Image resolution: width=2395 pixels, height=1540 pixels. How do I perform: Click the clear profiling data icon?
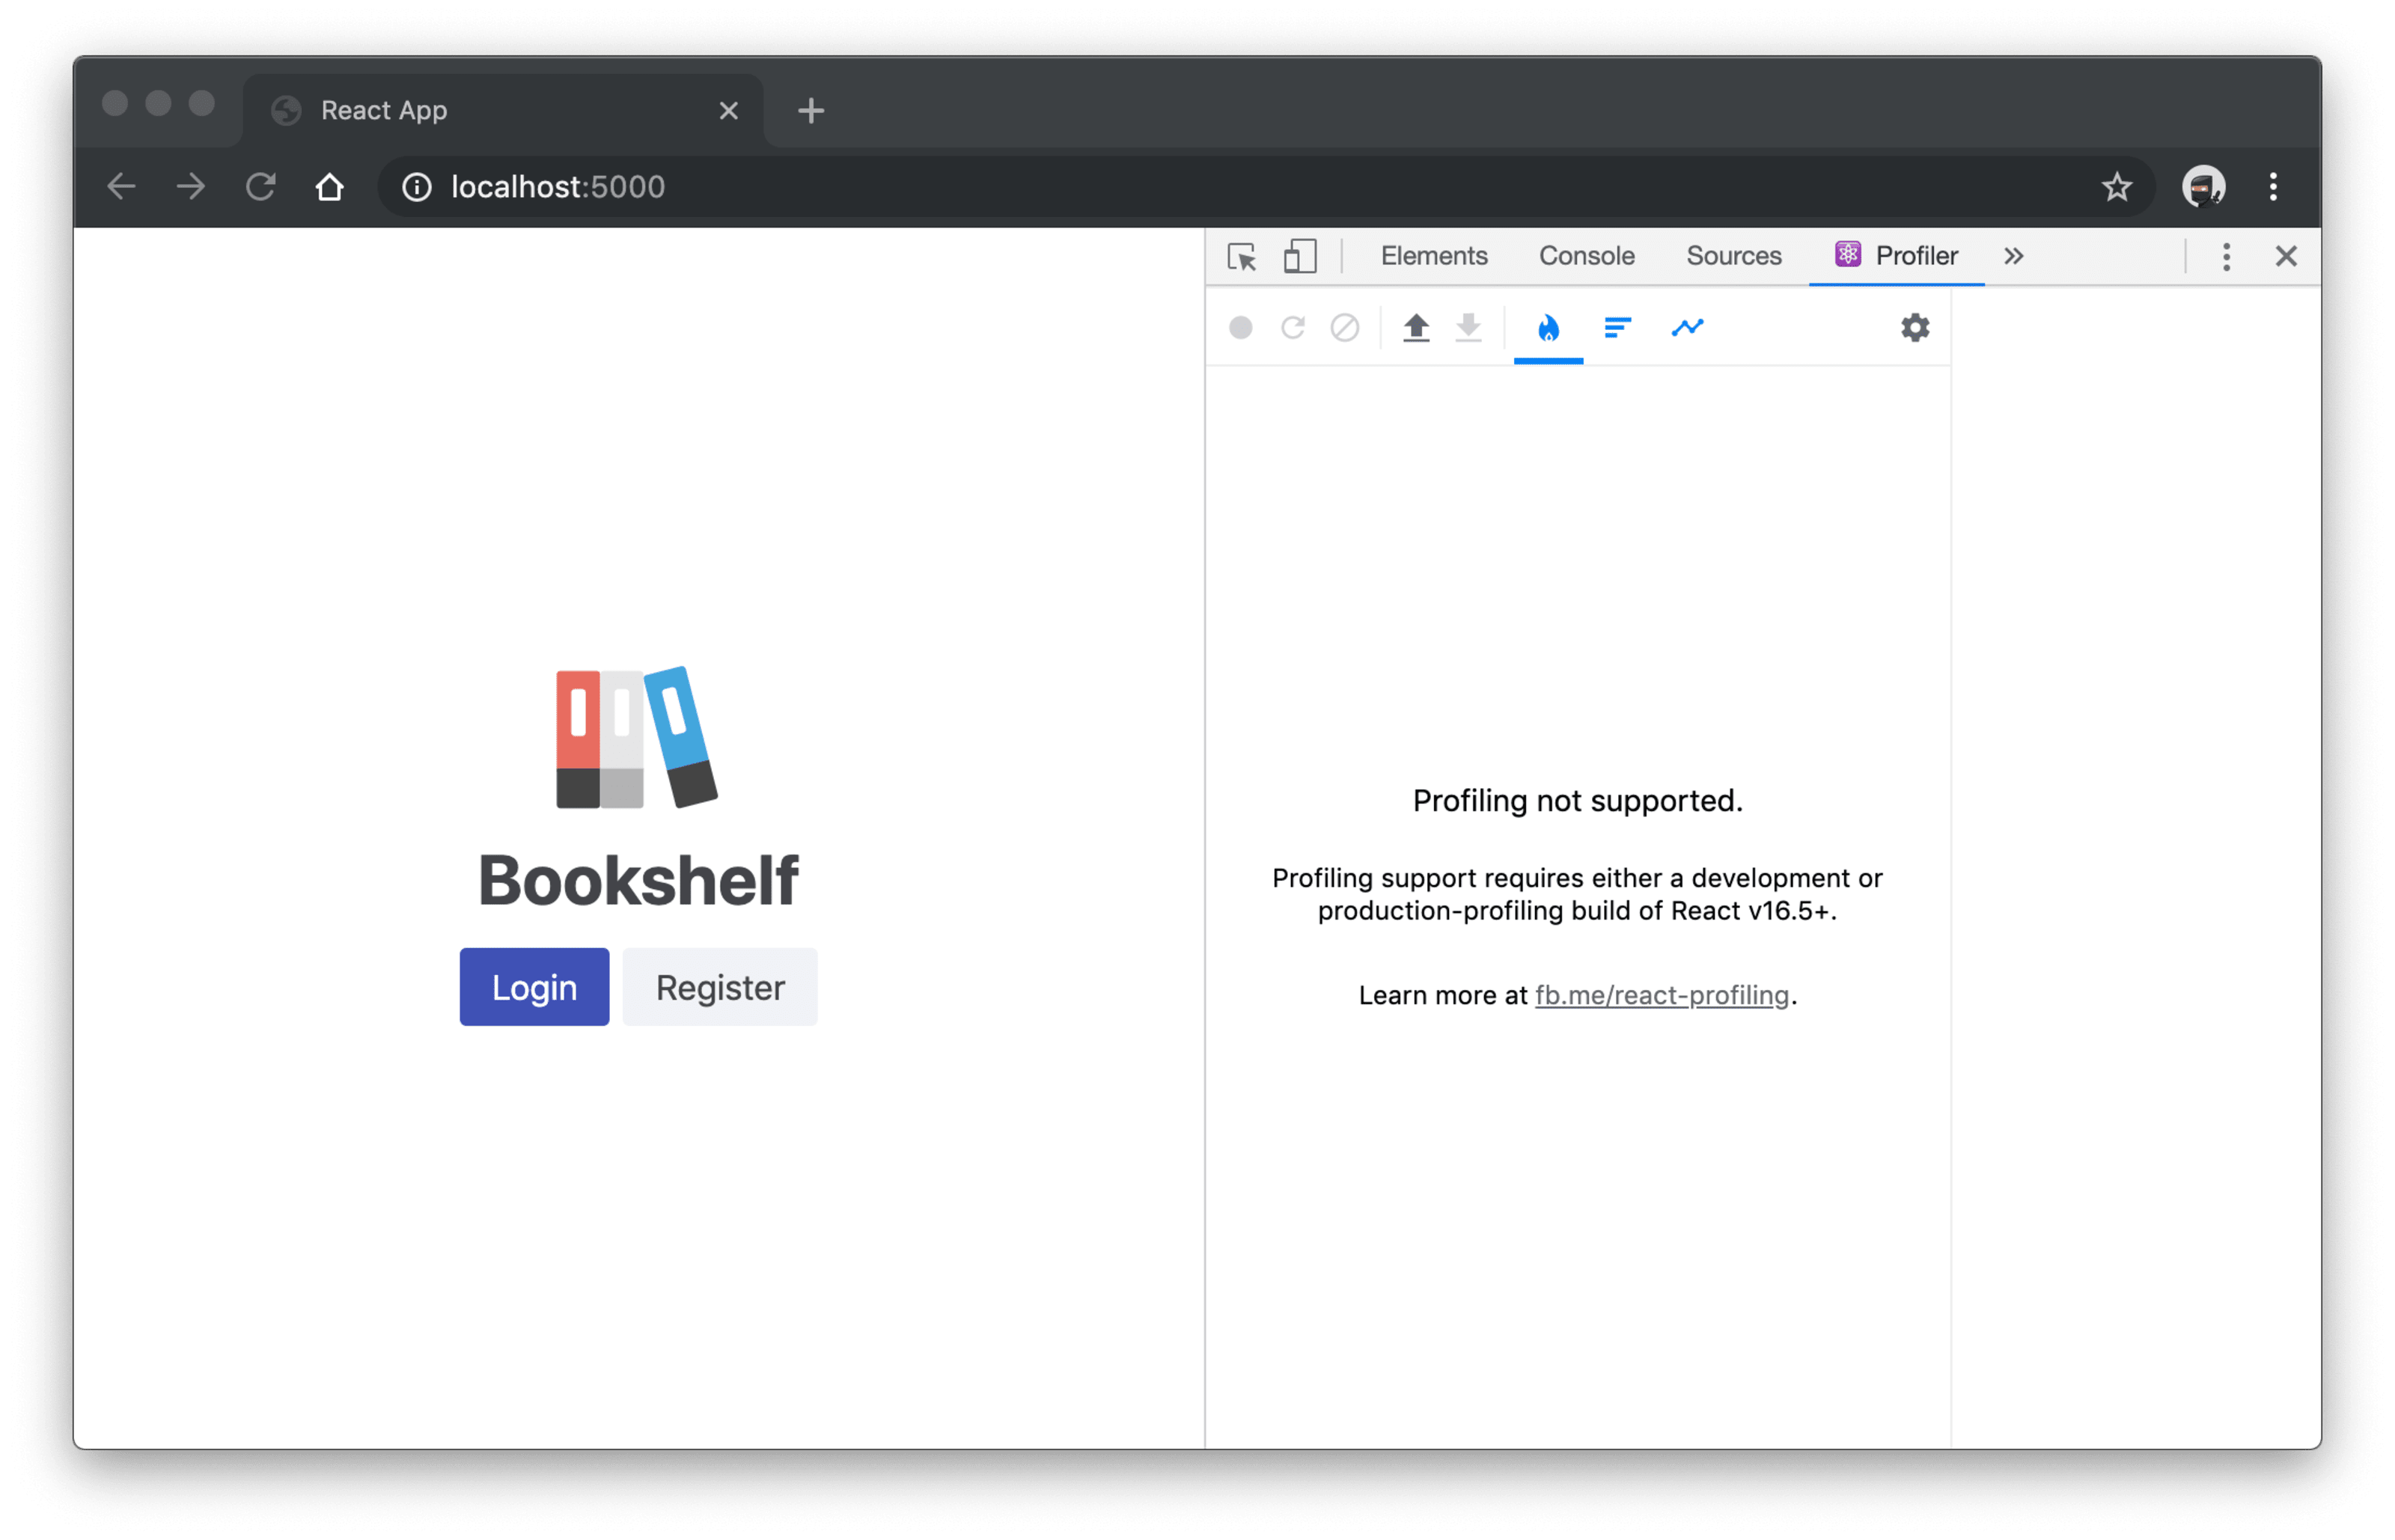pos(1345,328)
